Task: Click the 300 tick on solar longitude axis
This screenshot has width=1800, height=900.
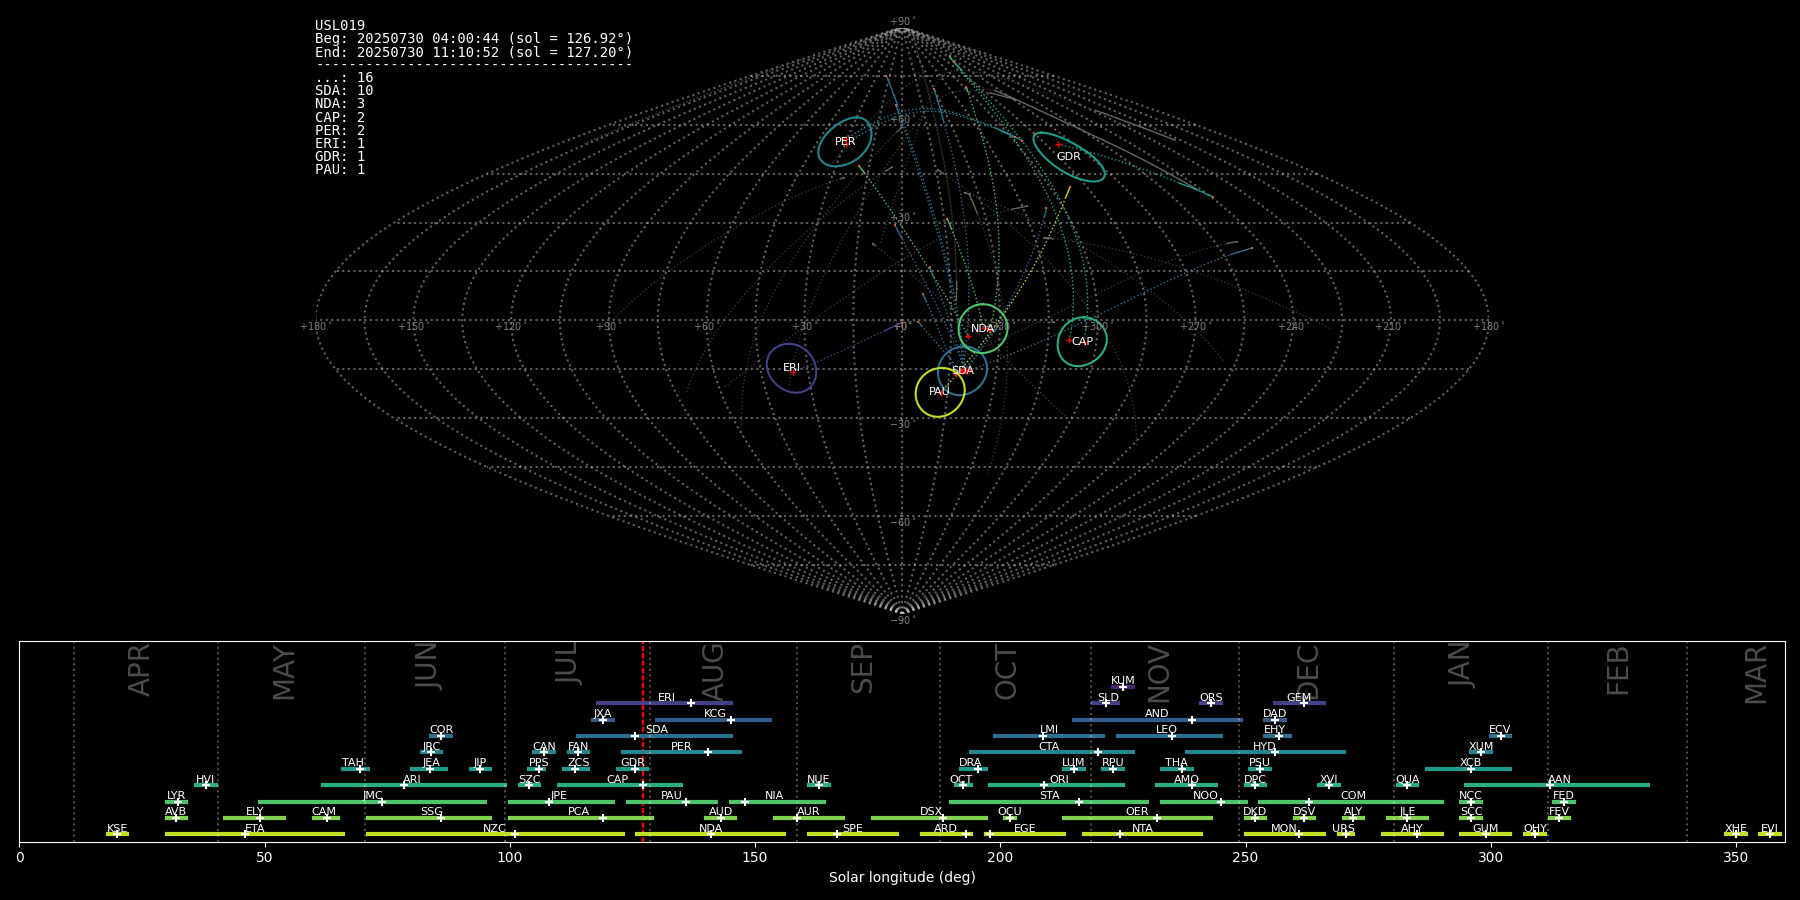Action: click(1490, 858)
